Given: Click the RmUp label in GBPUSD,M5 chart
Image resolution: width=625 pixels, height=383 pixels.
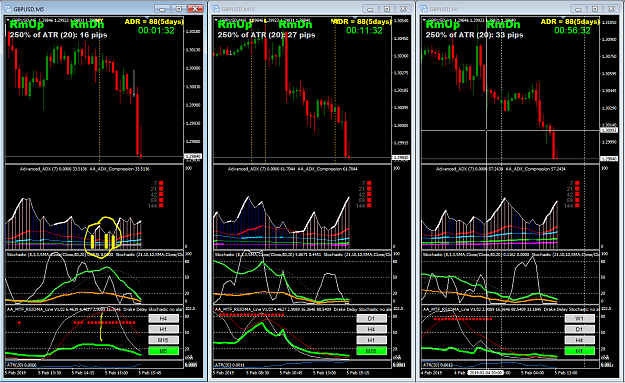Looking at the screenshot, I should point(27,25).
